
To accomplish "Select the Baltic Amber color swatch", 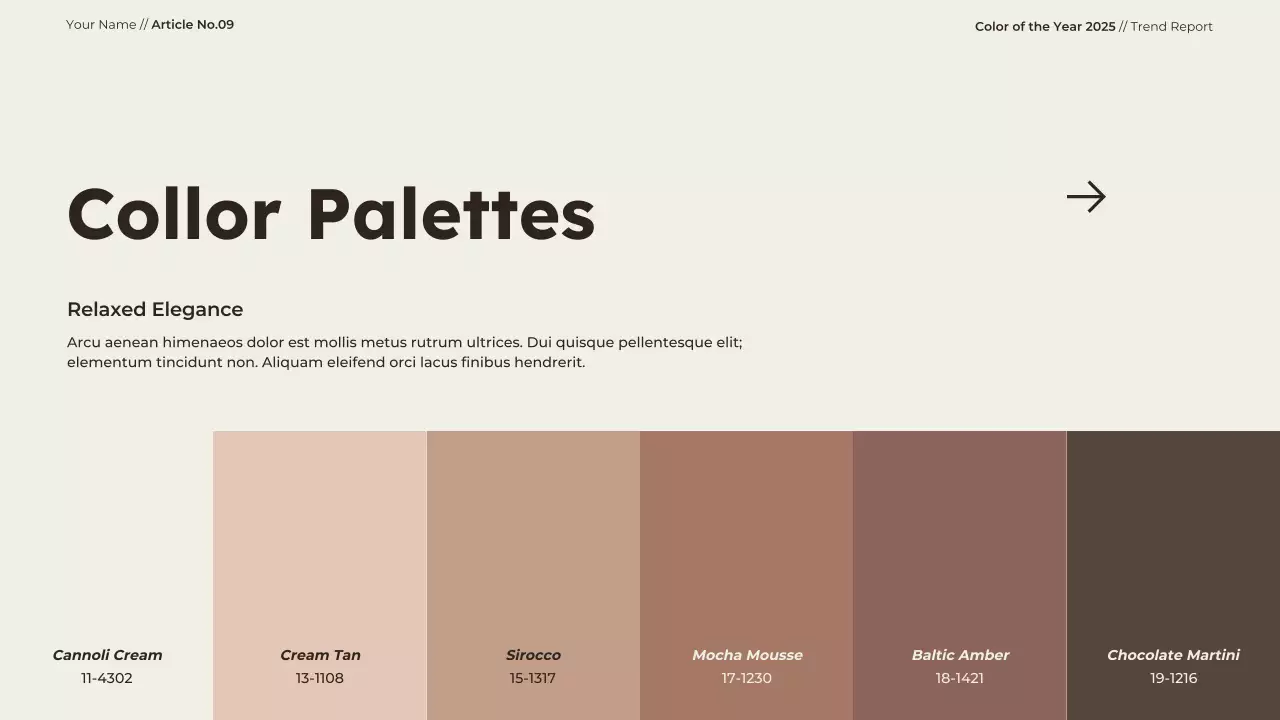I will (x=960, y=530).
